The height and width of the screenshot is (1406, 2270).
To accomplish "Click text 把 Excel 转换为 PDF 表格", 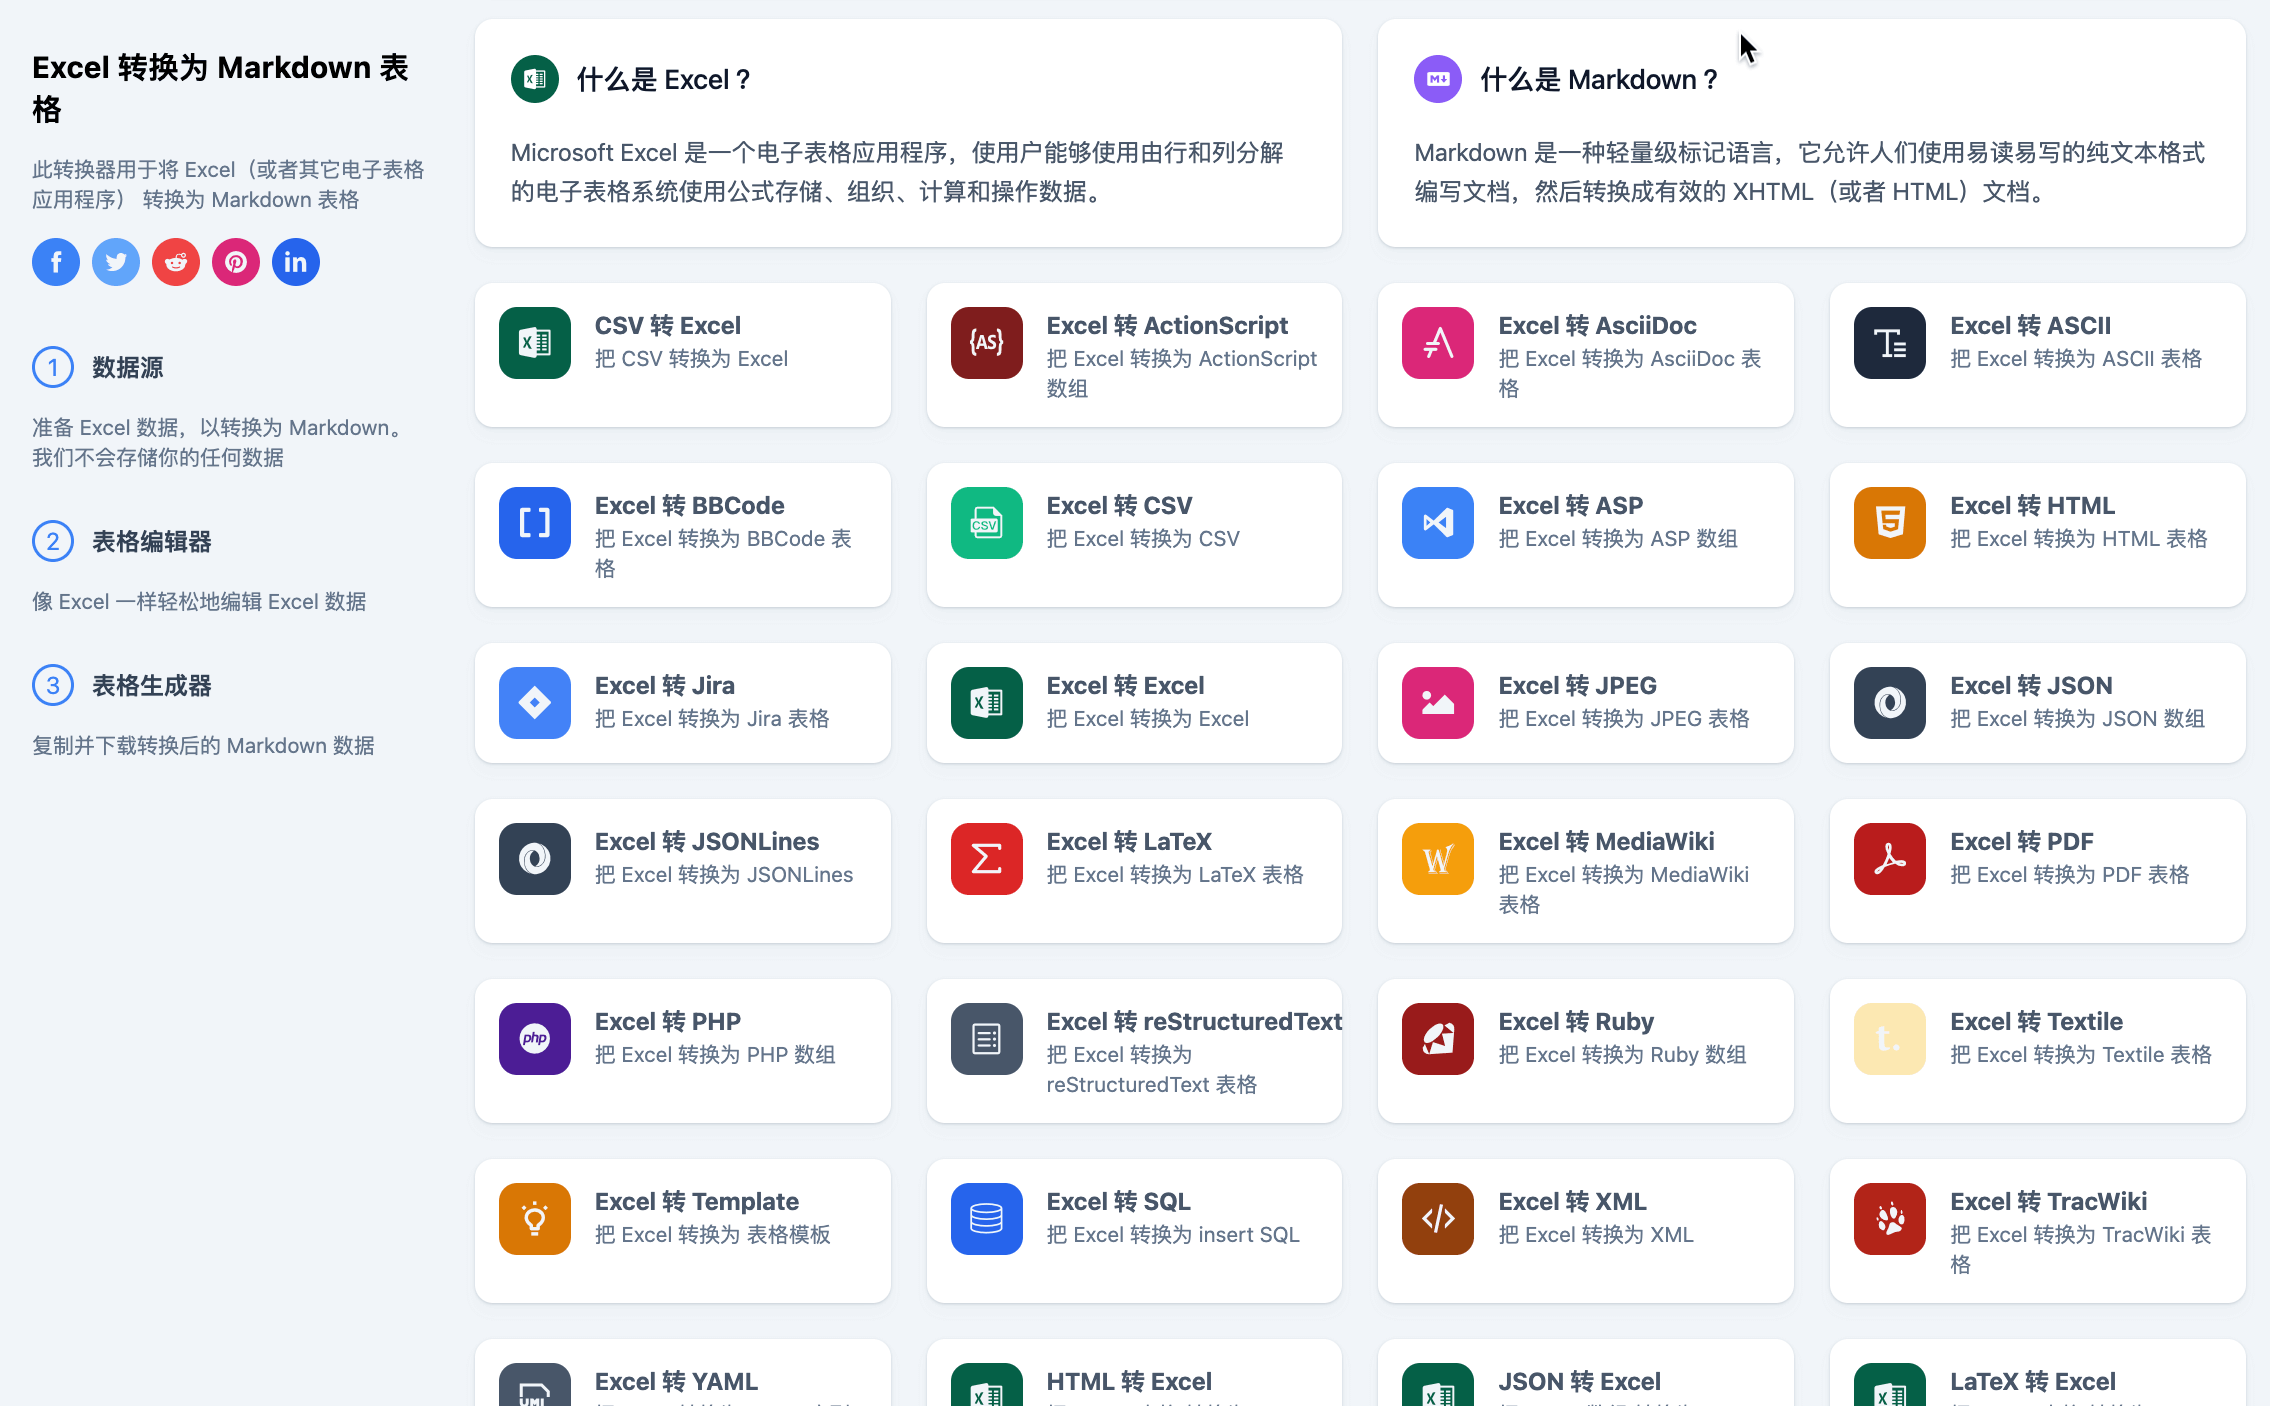I will click(2069, 875).
